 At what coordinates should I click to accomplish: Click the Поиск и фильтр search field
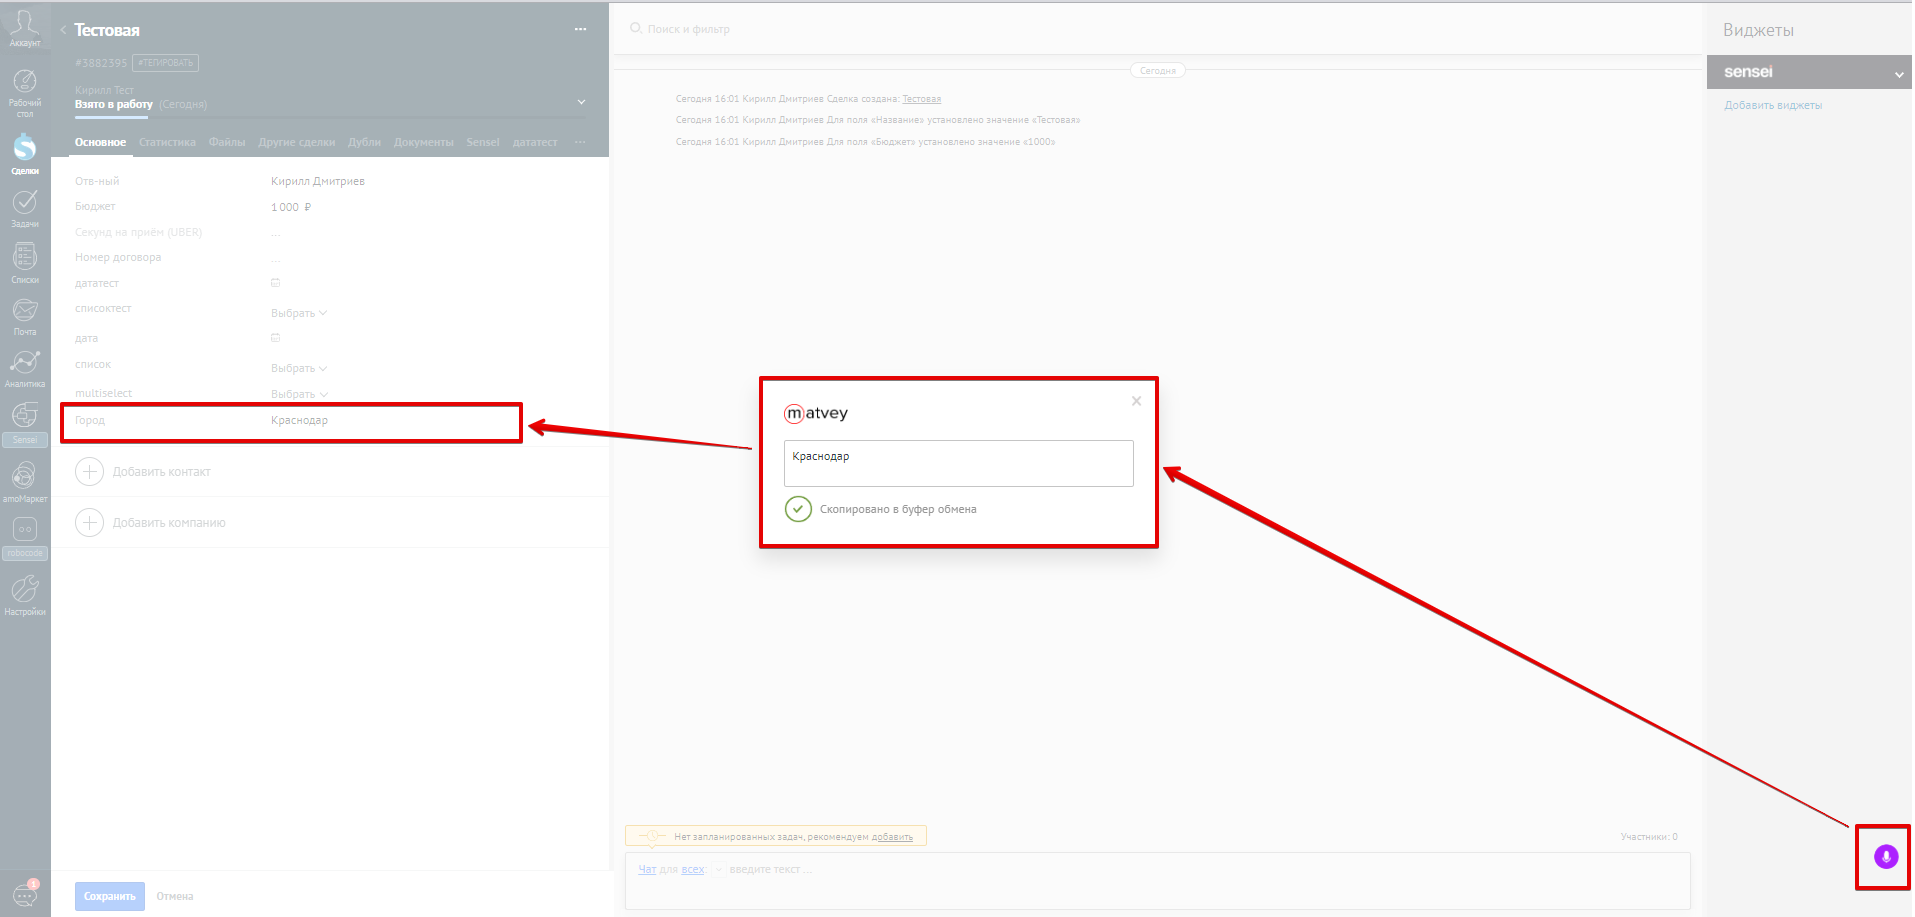pyautogui.click(x=690, y=29)
